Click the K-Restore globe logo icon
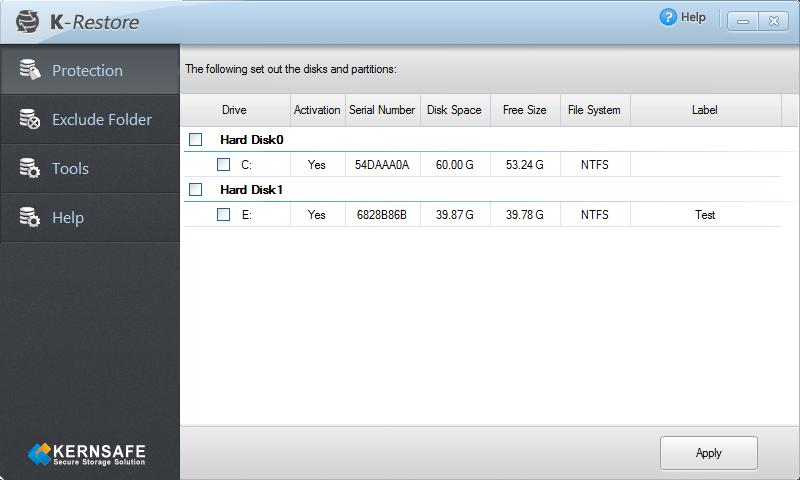Screen dimensions: 800x480 click(27, 21)
